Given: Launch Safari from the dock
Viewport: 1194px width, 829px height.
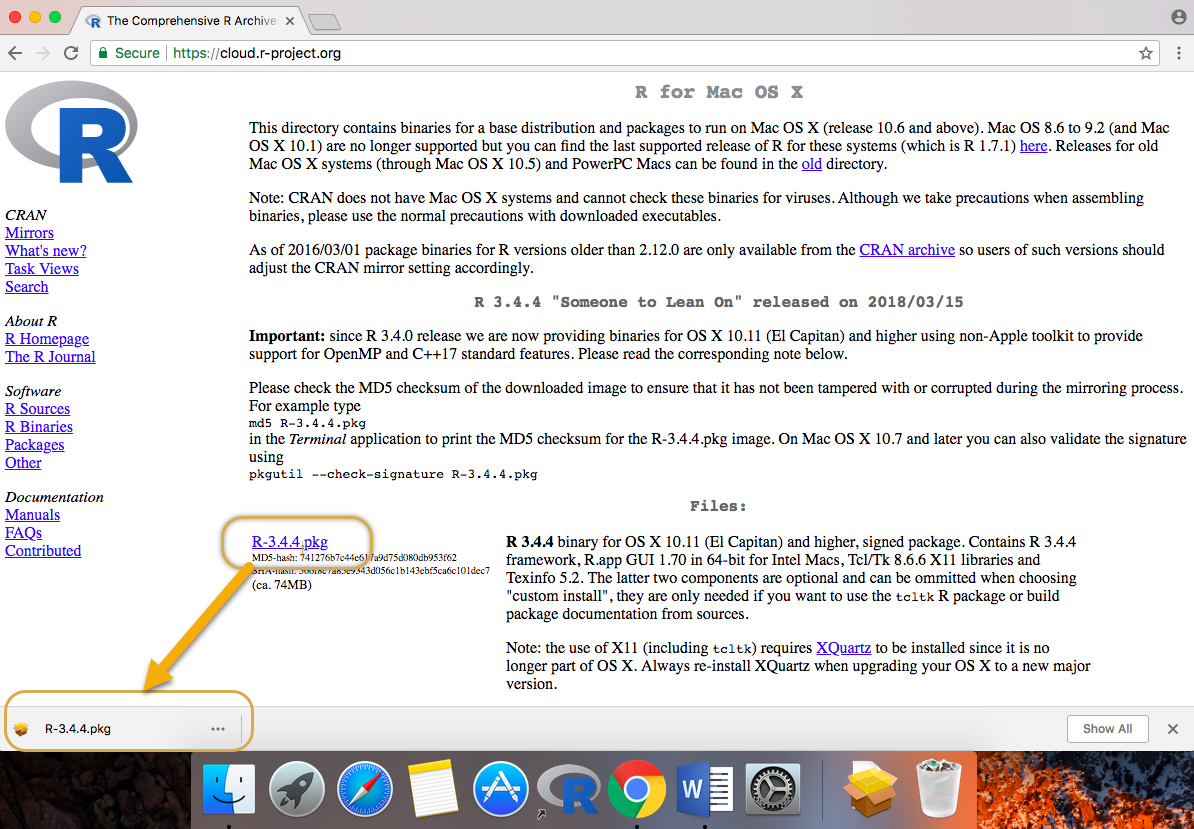Looking at the screenshot, I should pyautogui.click(x=364, y=788).
